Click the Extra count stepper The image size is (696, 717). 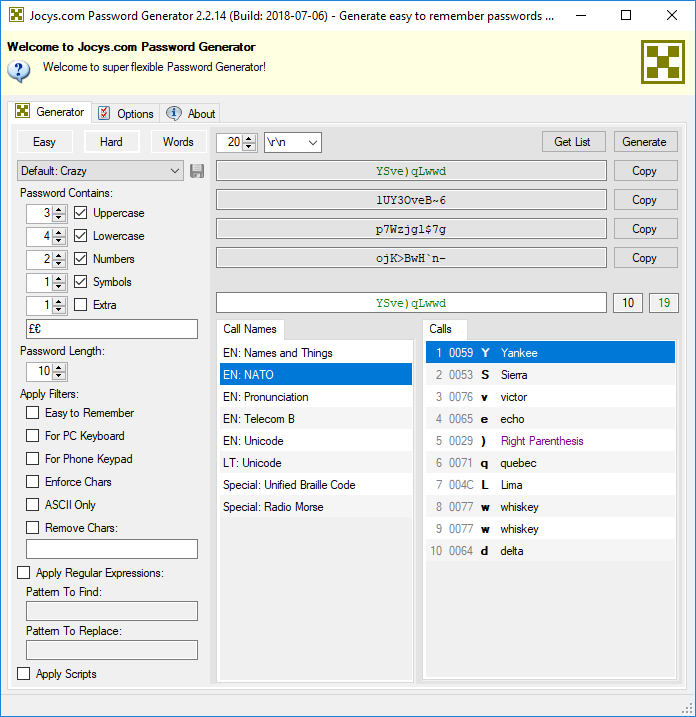(x=47, y=305)
